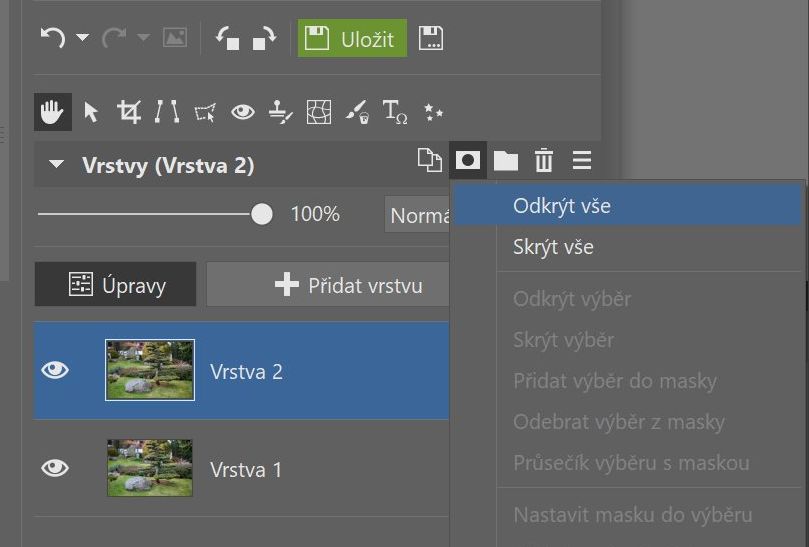Click the Úpravy adjustments button
This screenshot has height=547, width=809.
tap(116, 284)
